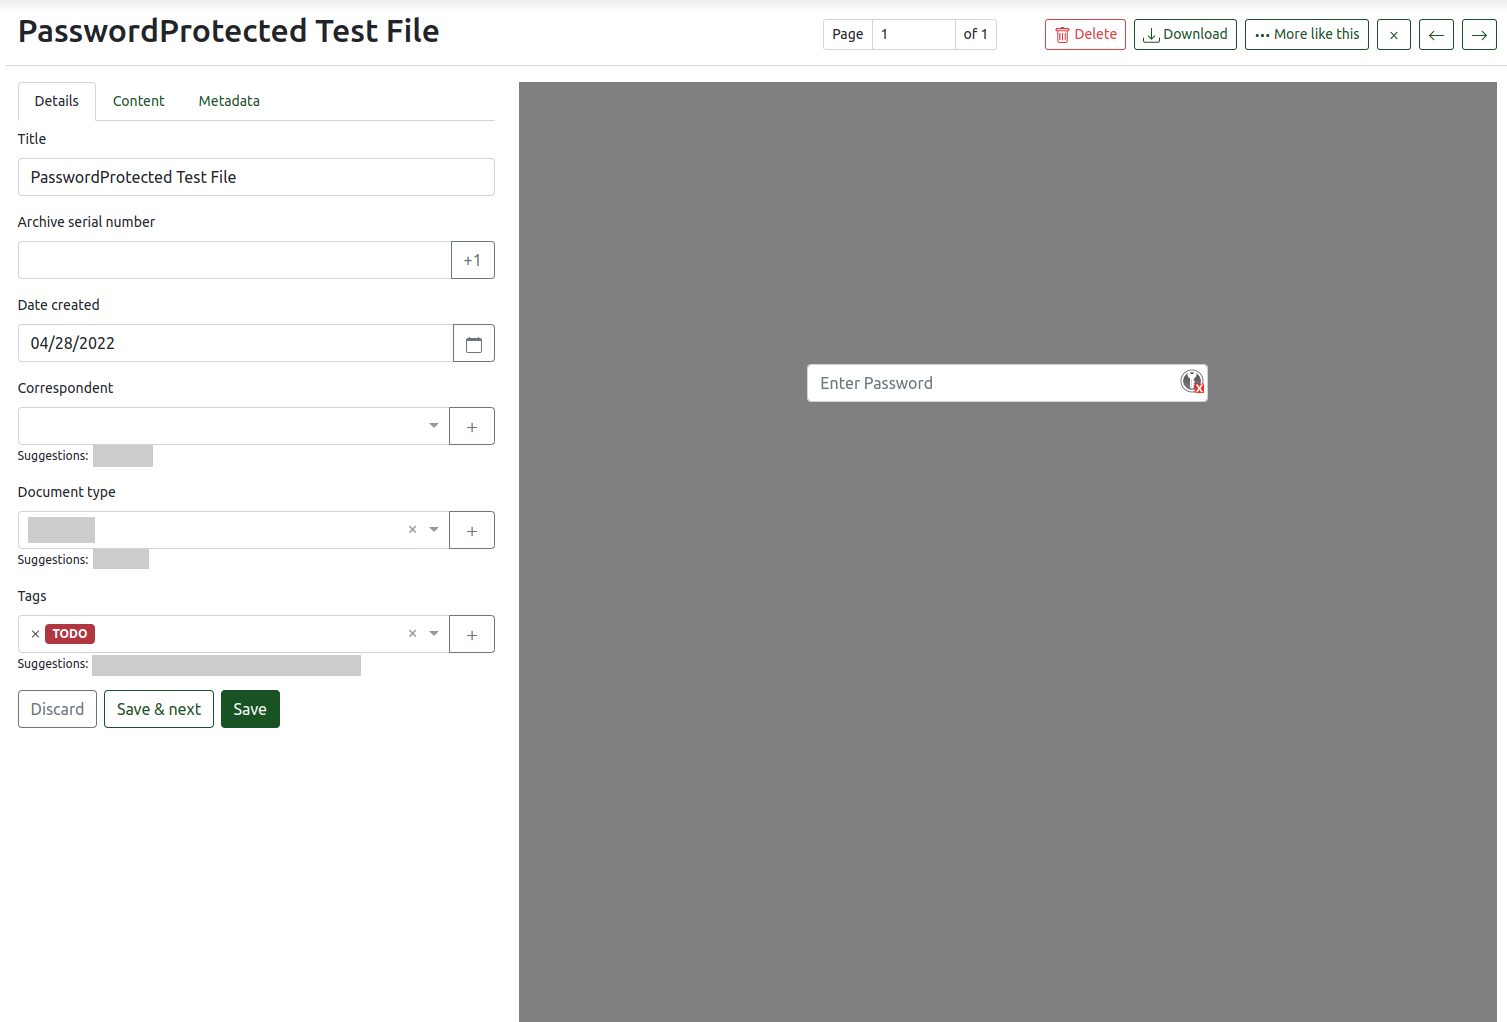Add a new tag with the plus icon
This screenshot has width=1507, height=1022.
[x=471, y=633]
